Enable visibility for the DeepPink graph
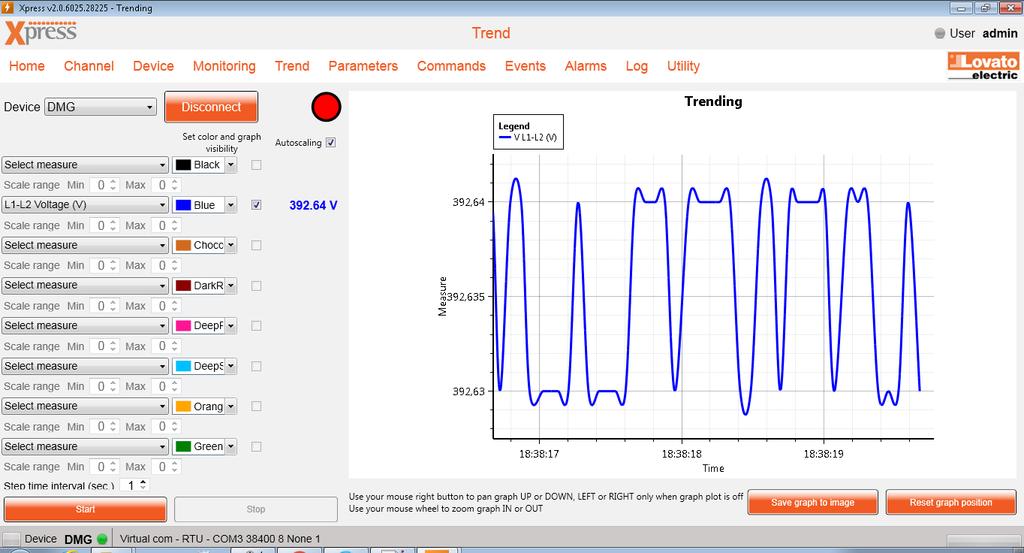The image size is (1024, 553). (256, 326)
